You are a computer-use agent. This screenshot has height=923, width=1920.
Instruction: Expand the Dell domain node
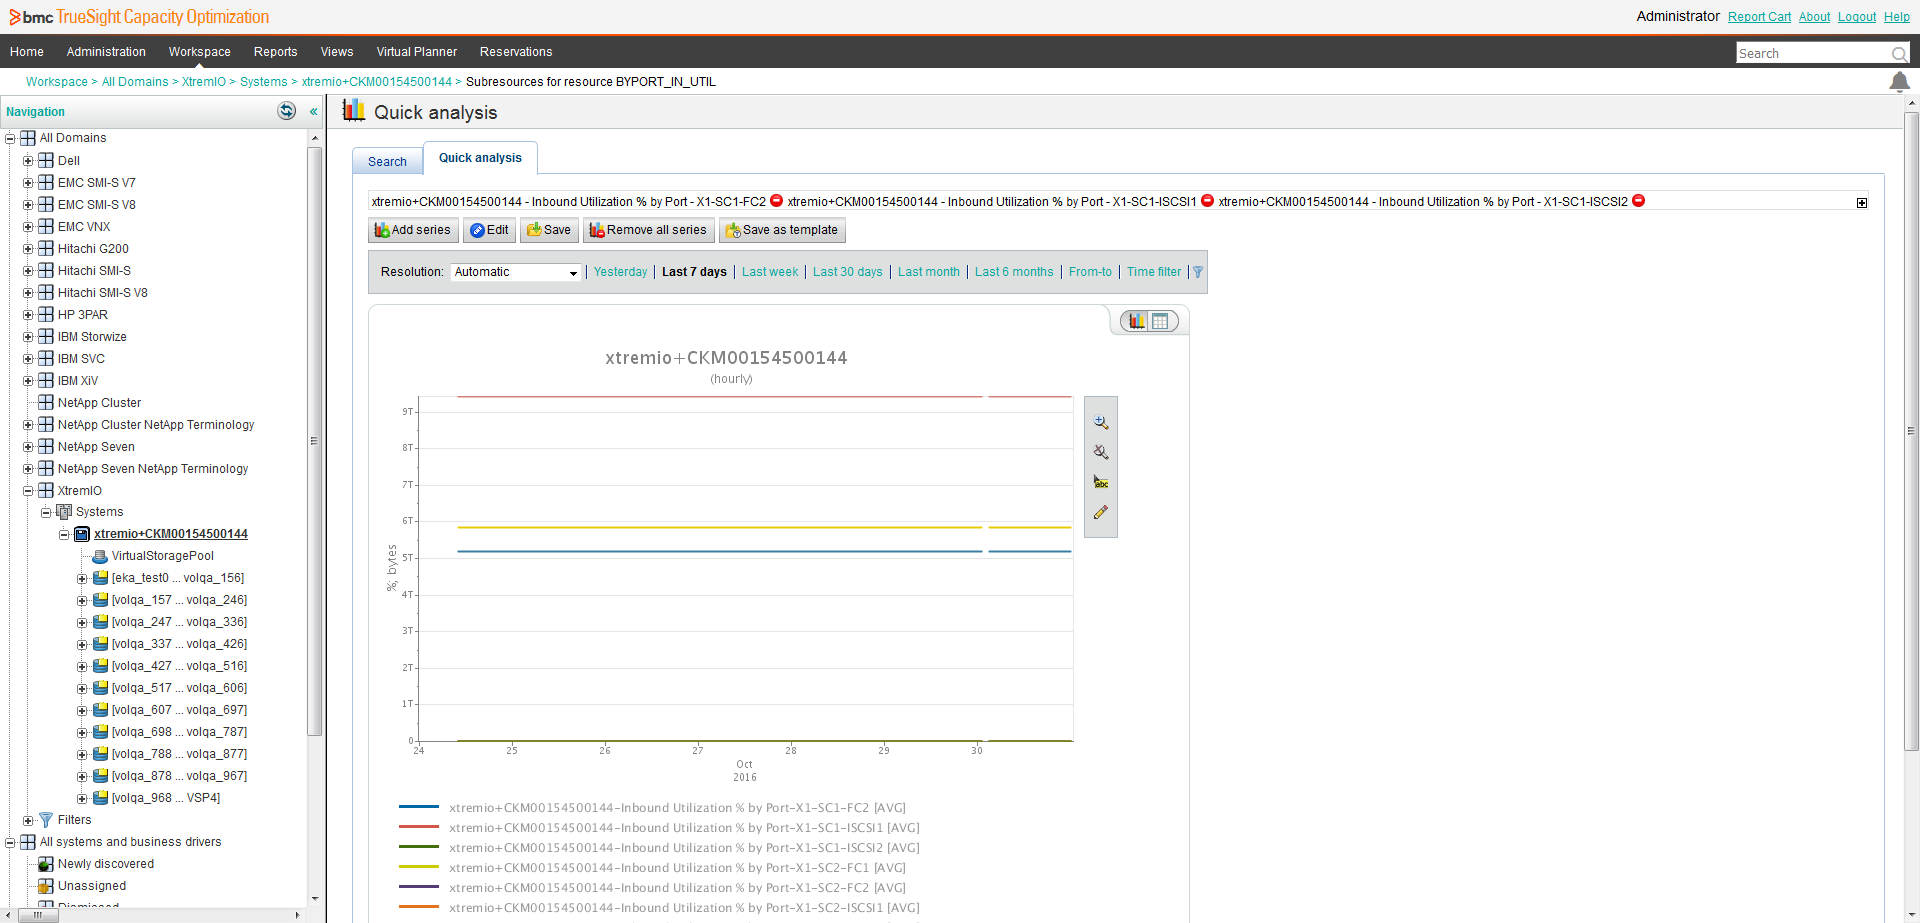pos(28,161)
